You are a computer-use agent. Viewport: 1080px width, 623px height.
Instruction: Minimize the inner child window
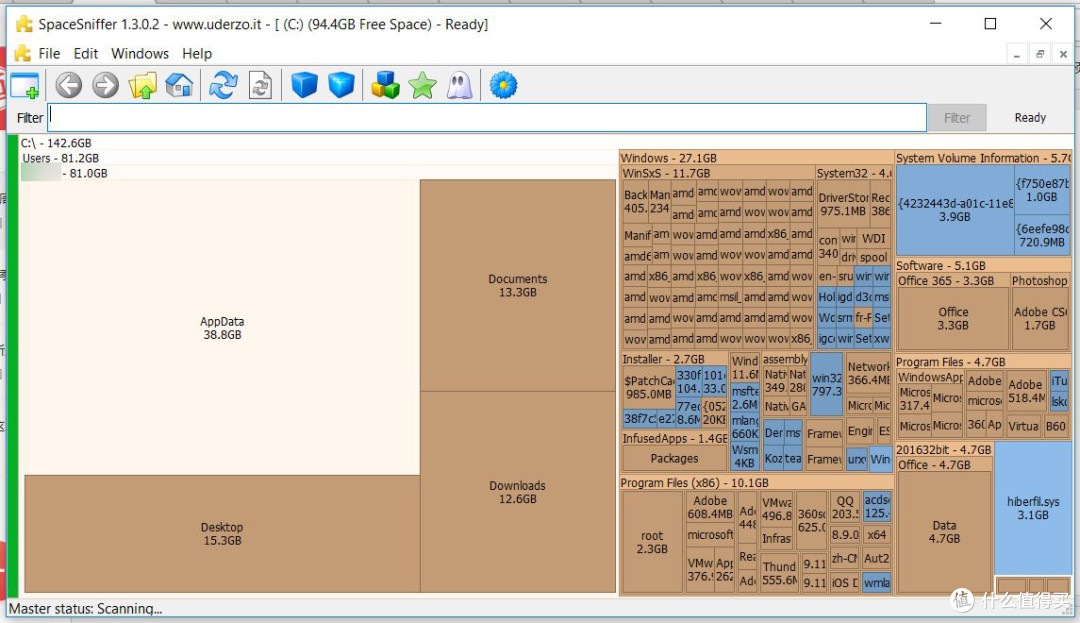(1017, 54)
